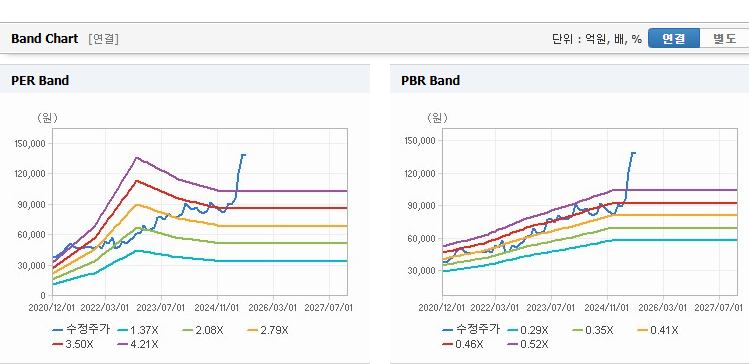Click the price peak in PER Band chart
Screen dimensions: 749x364
point(243,155)
